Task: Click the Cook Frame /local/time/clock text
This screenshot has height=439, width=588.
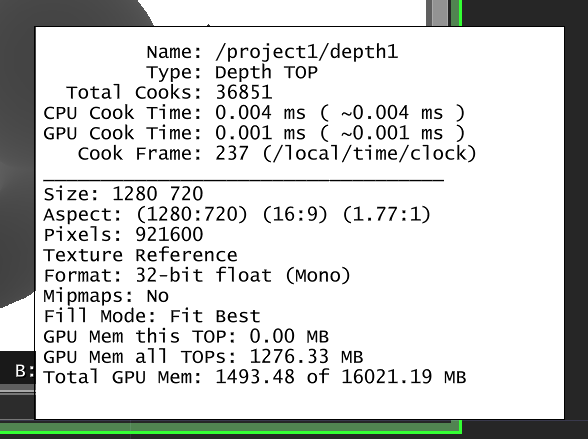Action: pyautogui.click(x=369, y=153)
